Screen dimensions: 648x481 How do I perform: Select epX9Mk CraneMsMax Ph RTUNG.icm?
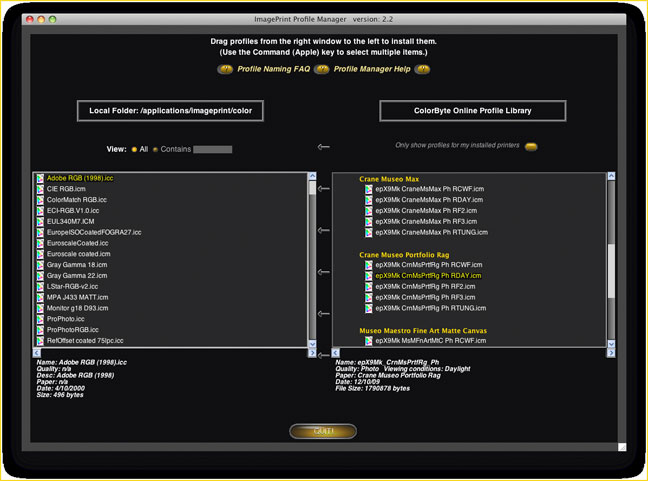pos(431,232)
